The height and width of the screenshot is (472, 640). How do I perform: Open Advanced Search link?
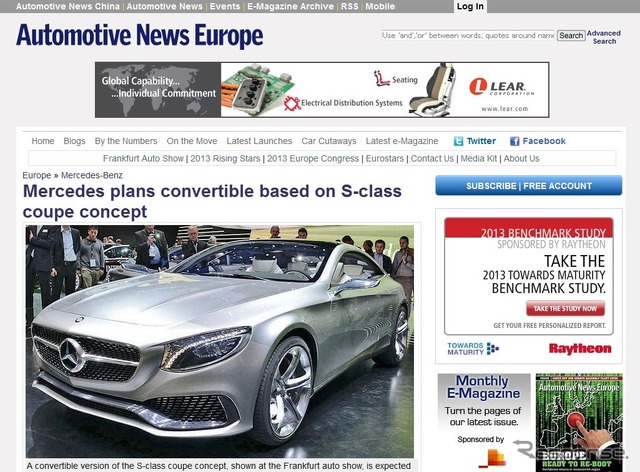604,37
